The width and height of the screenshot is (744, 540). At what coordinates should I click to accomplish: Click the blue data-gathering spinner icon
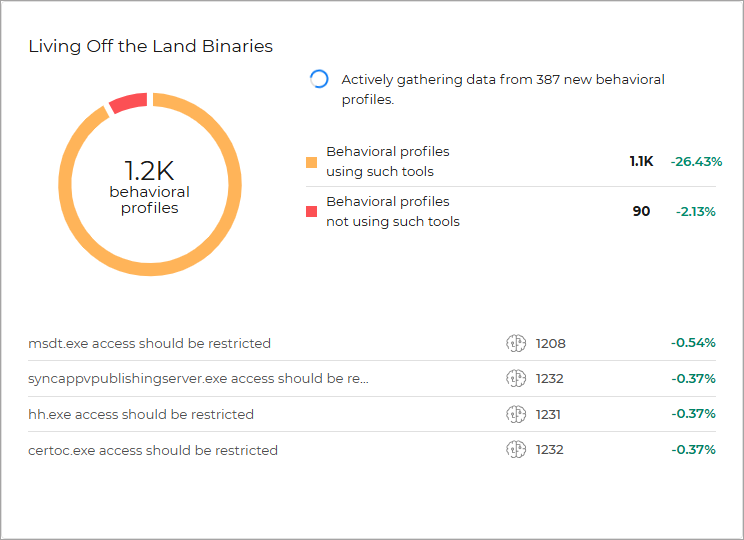click(319, 79)
